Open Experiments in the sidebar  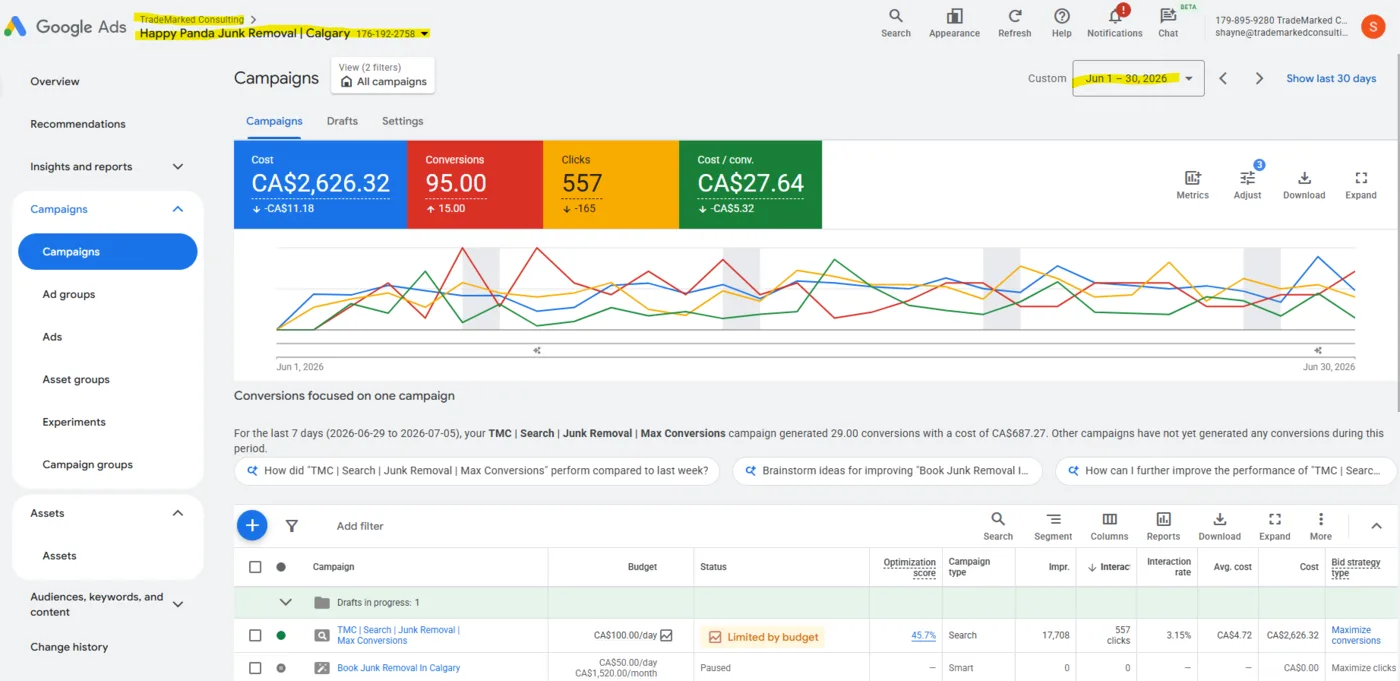click(74, 422)
